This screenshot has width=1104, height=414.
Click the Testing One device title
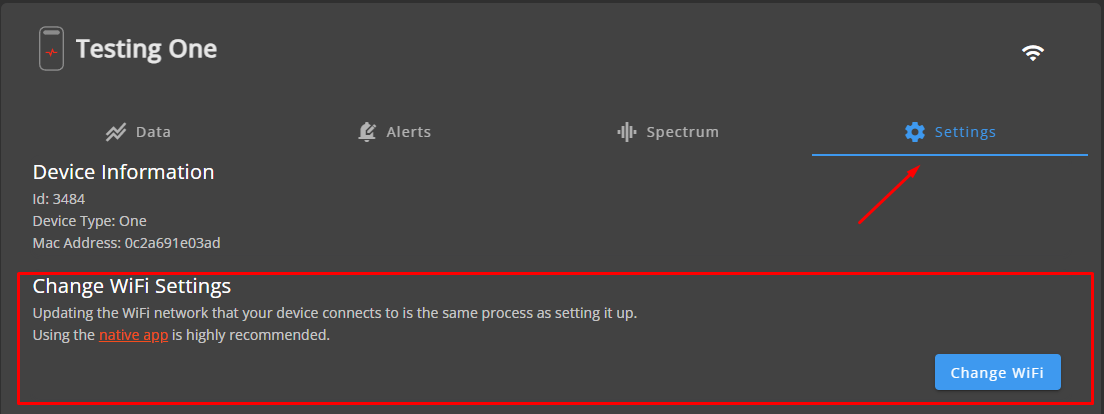(x=146, y=48)
